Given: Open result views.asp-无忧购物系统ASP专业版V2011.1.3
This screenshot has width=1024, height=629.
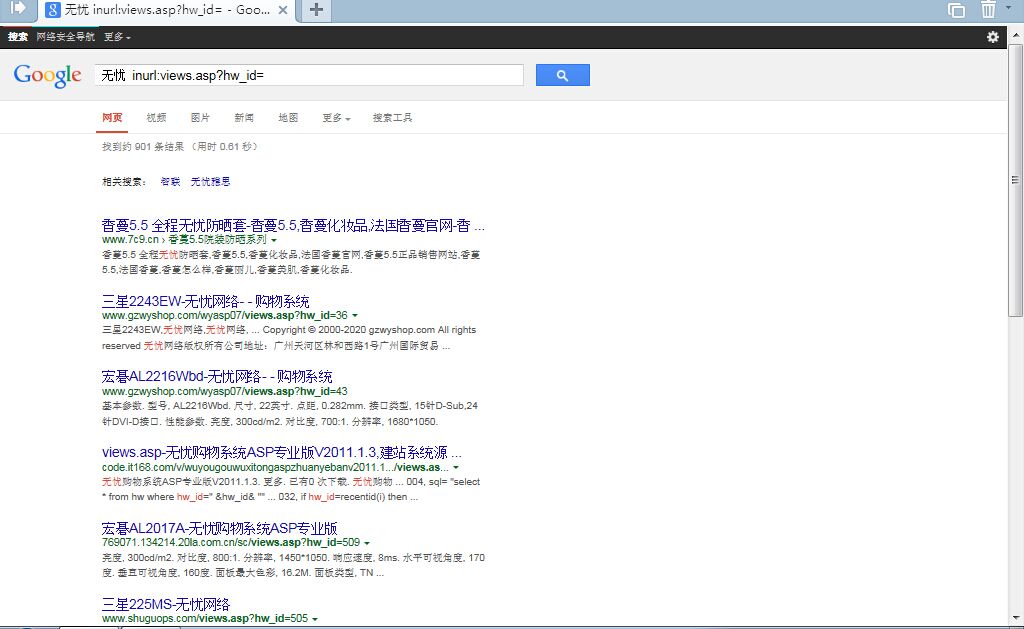Looking at the screenshot, I should pos(281,452).
